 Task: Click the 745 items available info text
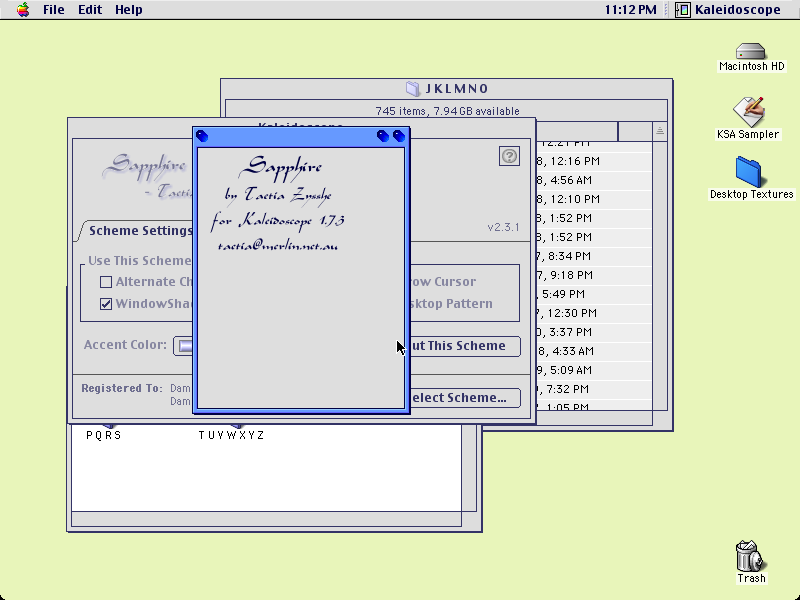click(x=447, y=111)
